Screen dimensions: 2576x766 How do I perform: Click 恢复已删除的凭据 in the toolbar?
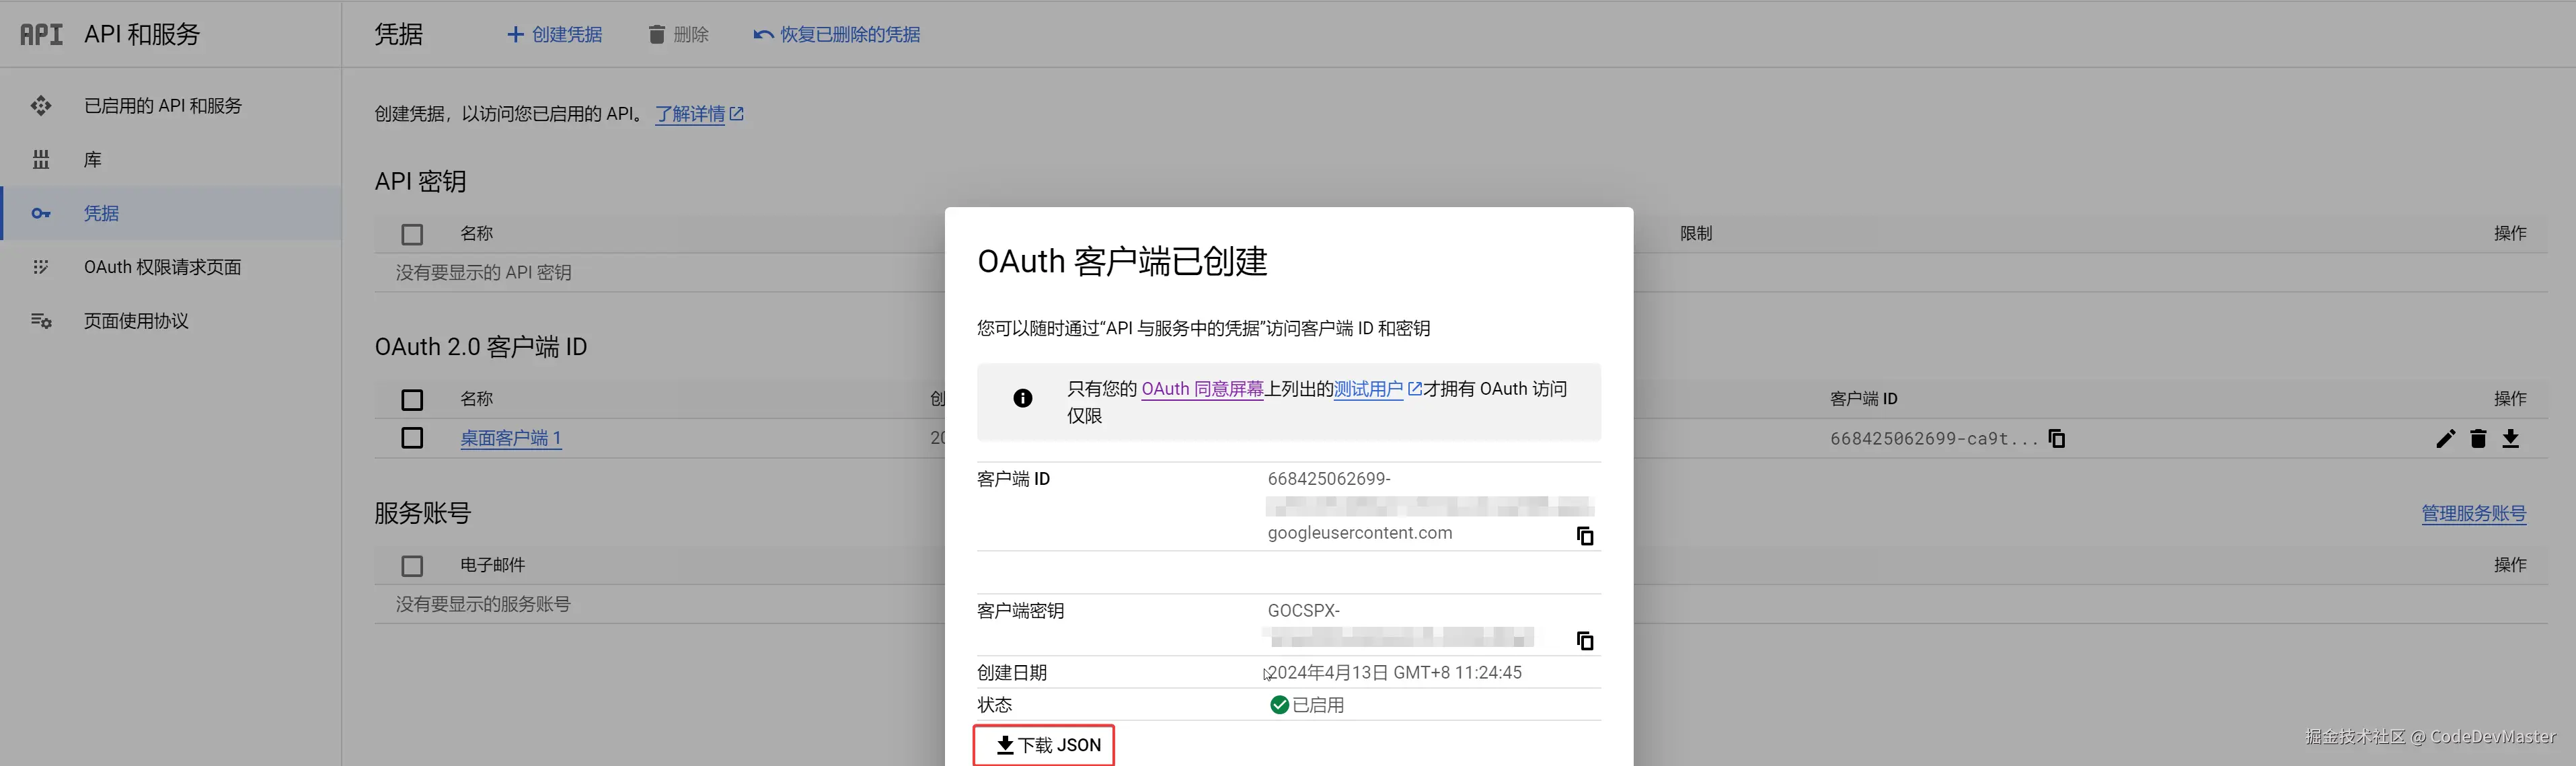tap(836, 34)
